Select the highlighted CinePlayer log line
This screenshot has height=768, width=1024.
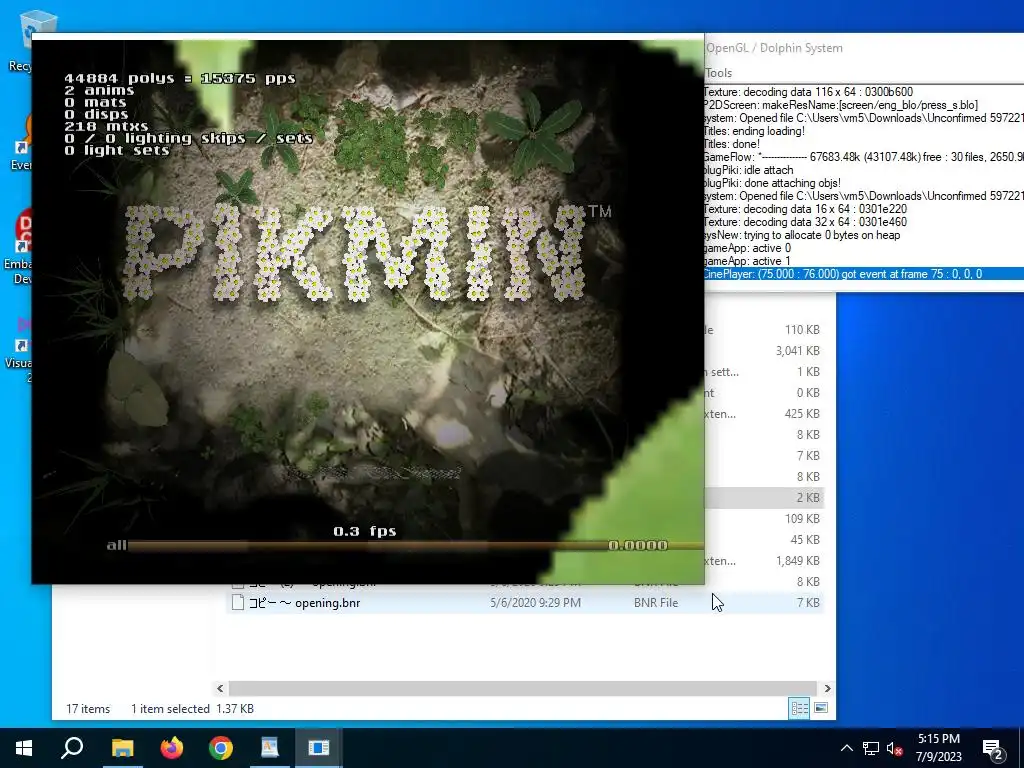863,274
